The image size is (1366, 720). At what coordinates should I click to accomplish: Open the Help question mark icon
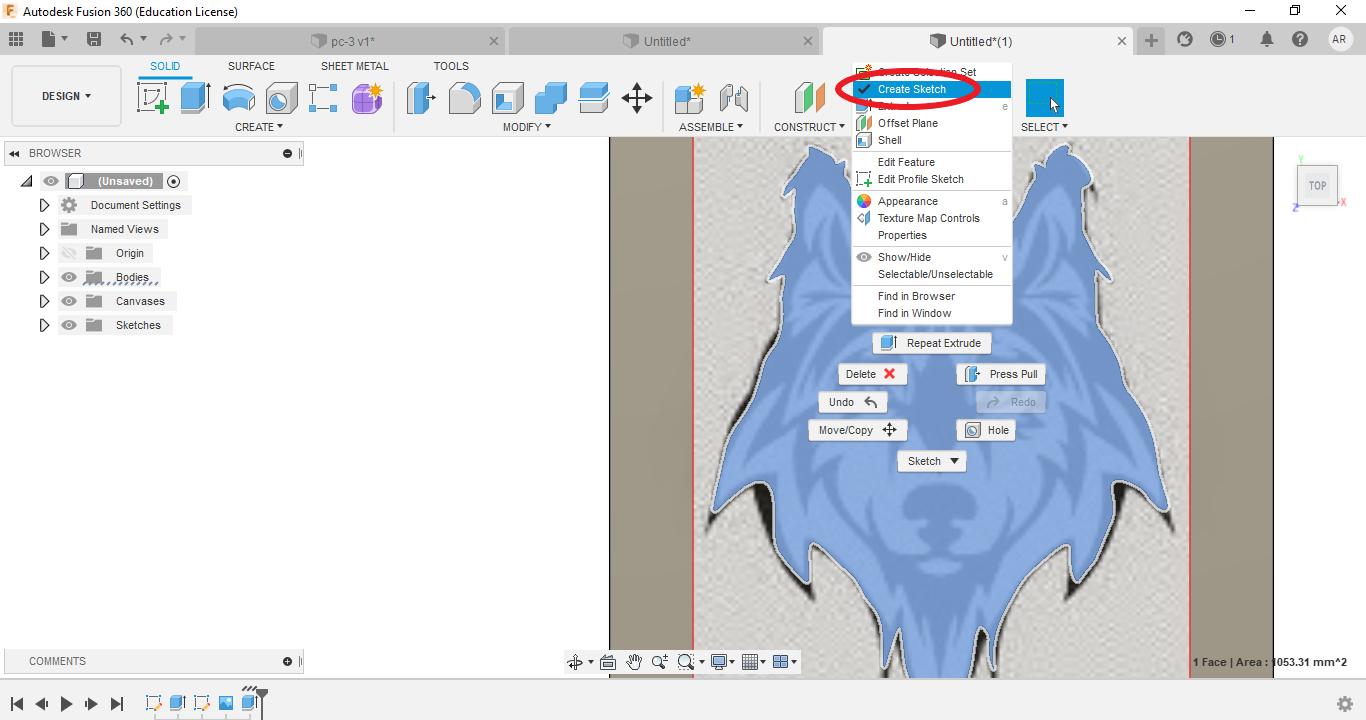point(1300,40)
